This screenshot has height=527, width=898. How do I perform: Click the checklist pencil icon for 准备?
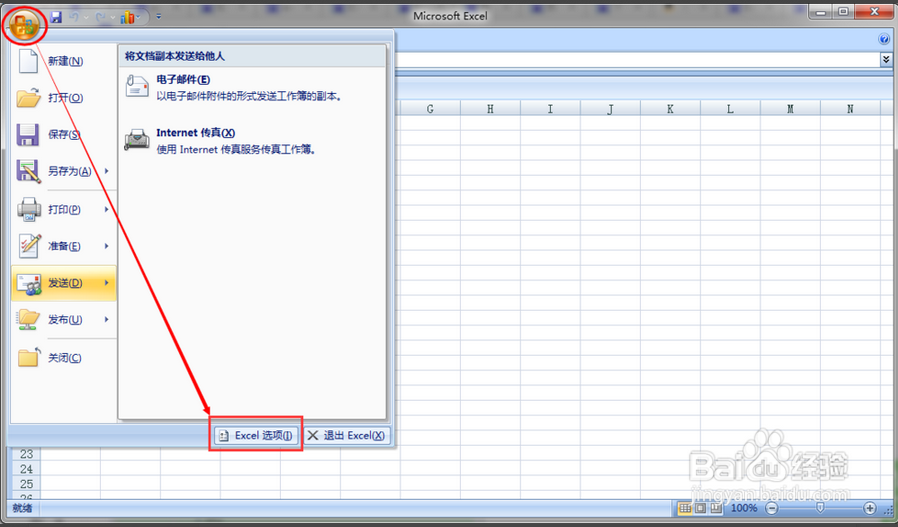coord(29,246)
